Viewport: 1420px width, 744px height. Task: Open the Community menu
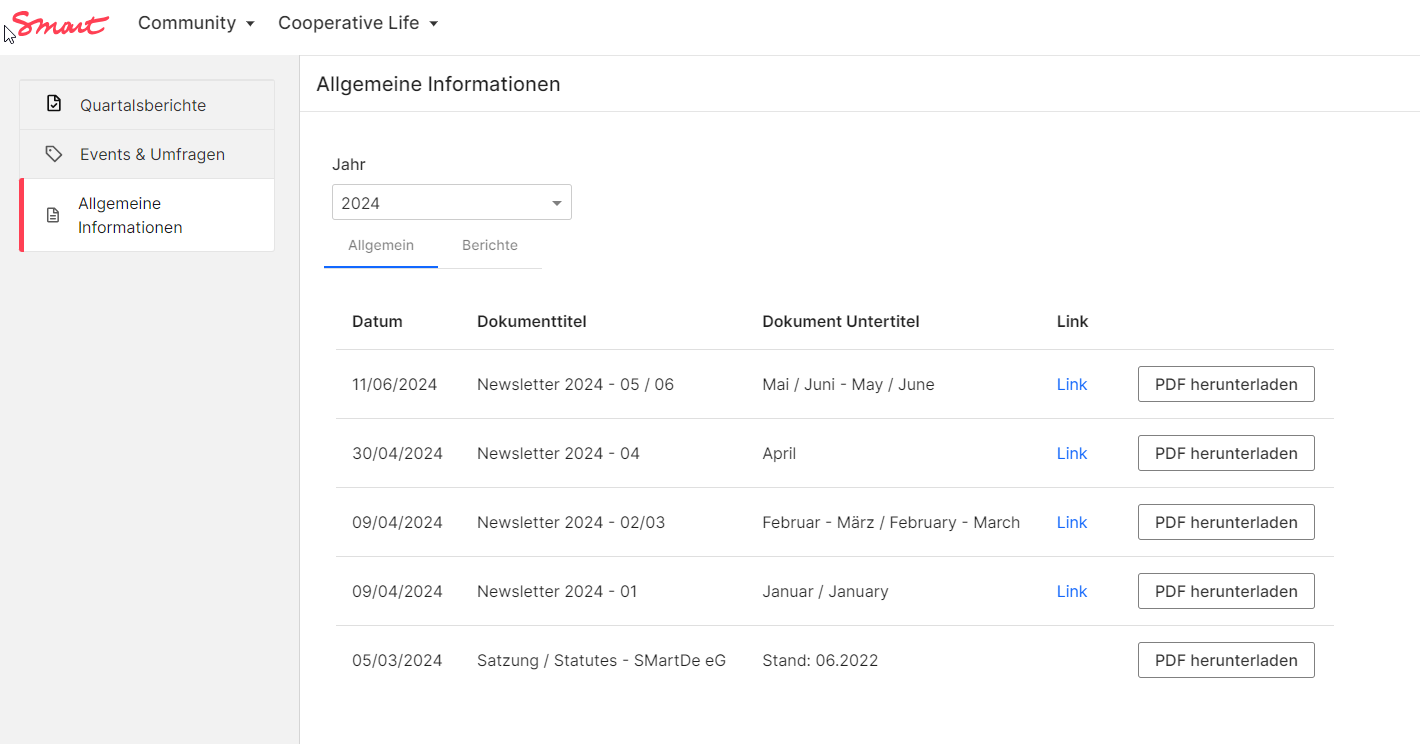pos(196,23)
